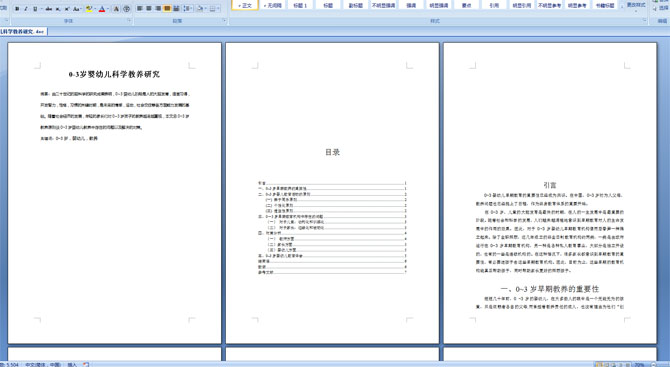The height and width of the screenshot is (367, 670).
Task: Select the 正文 style
Action: pyautogui.click(x=245, y=5)
